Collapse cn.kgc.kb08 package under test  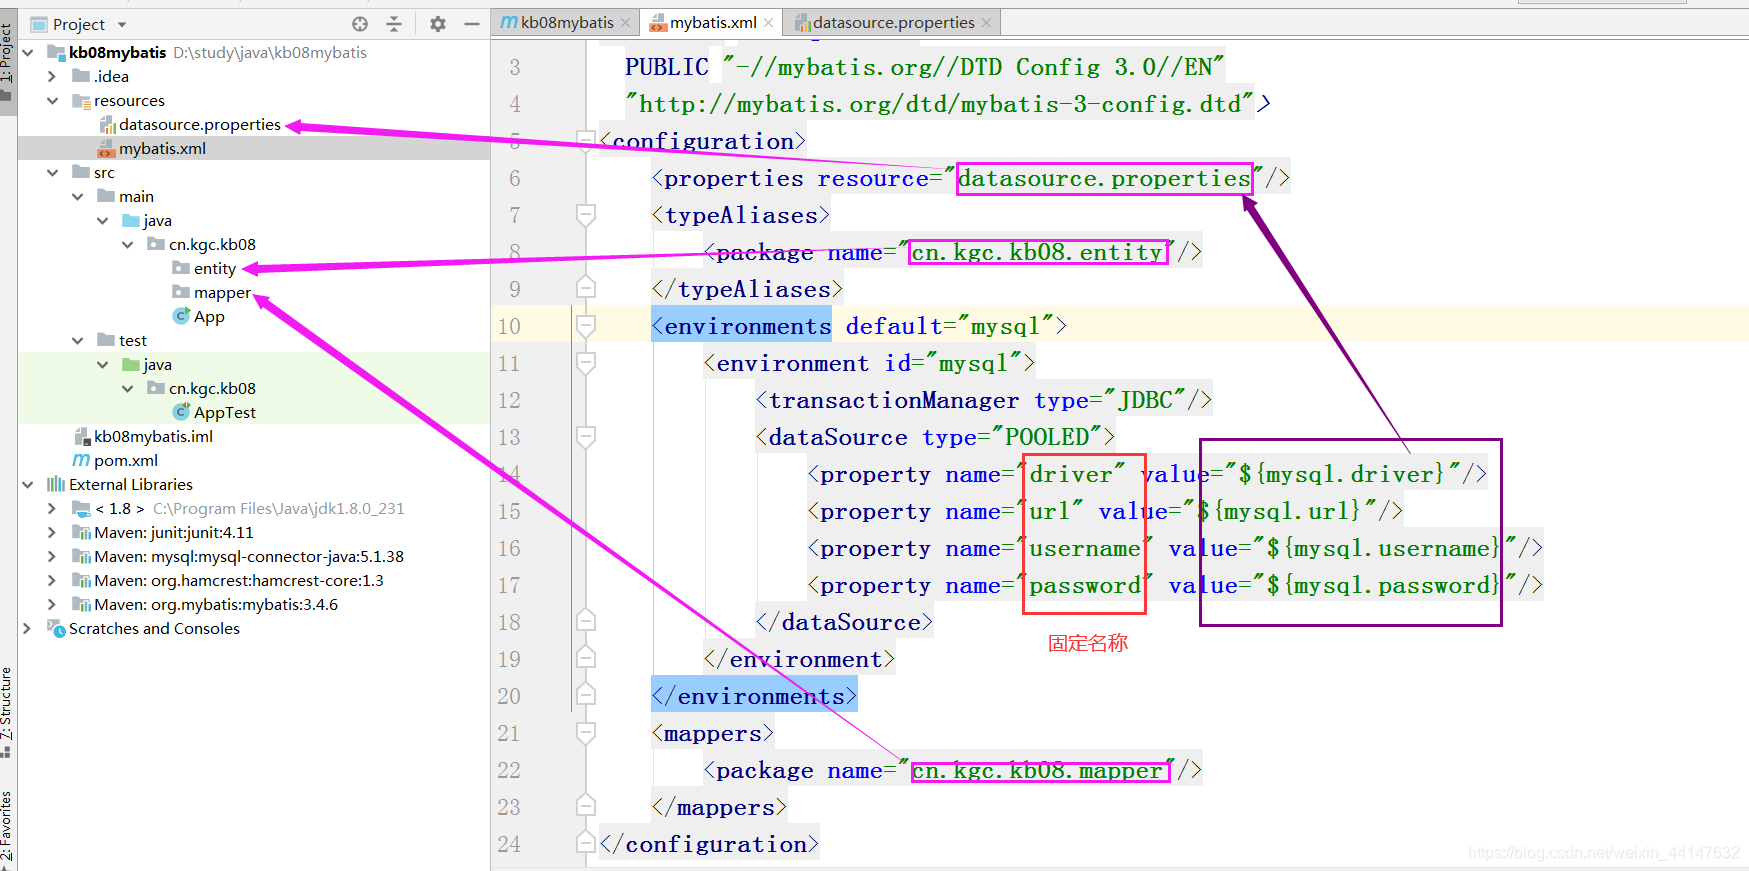[127, 388]
